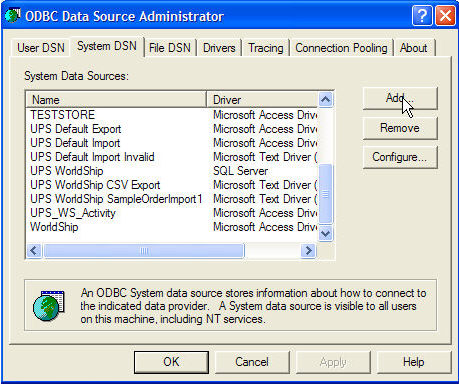
Task: Sort by the Name column header
Action: [x=116, y=100]
